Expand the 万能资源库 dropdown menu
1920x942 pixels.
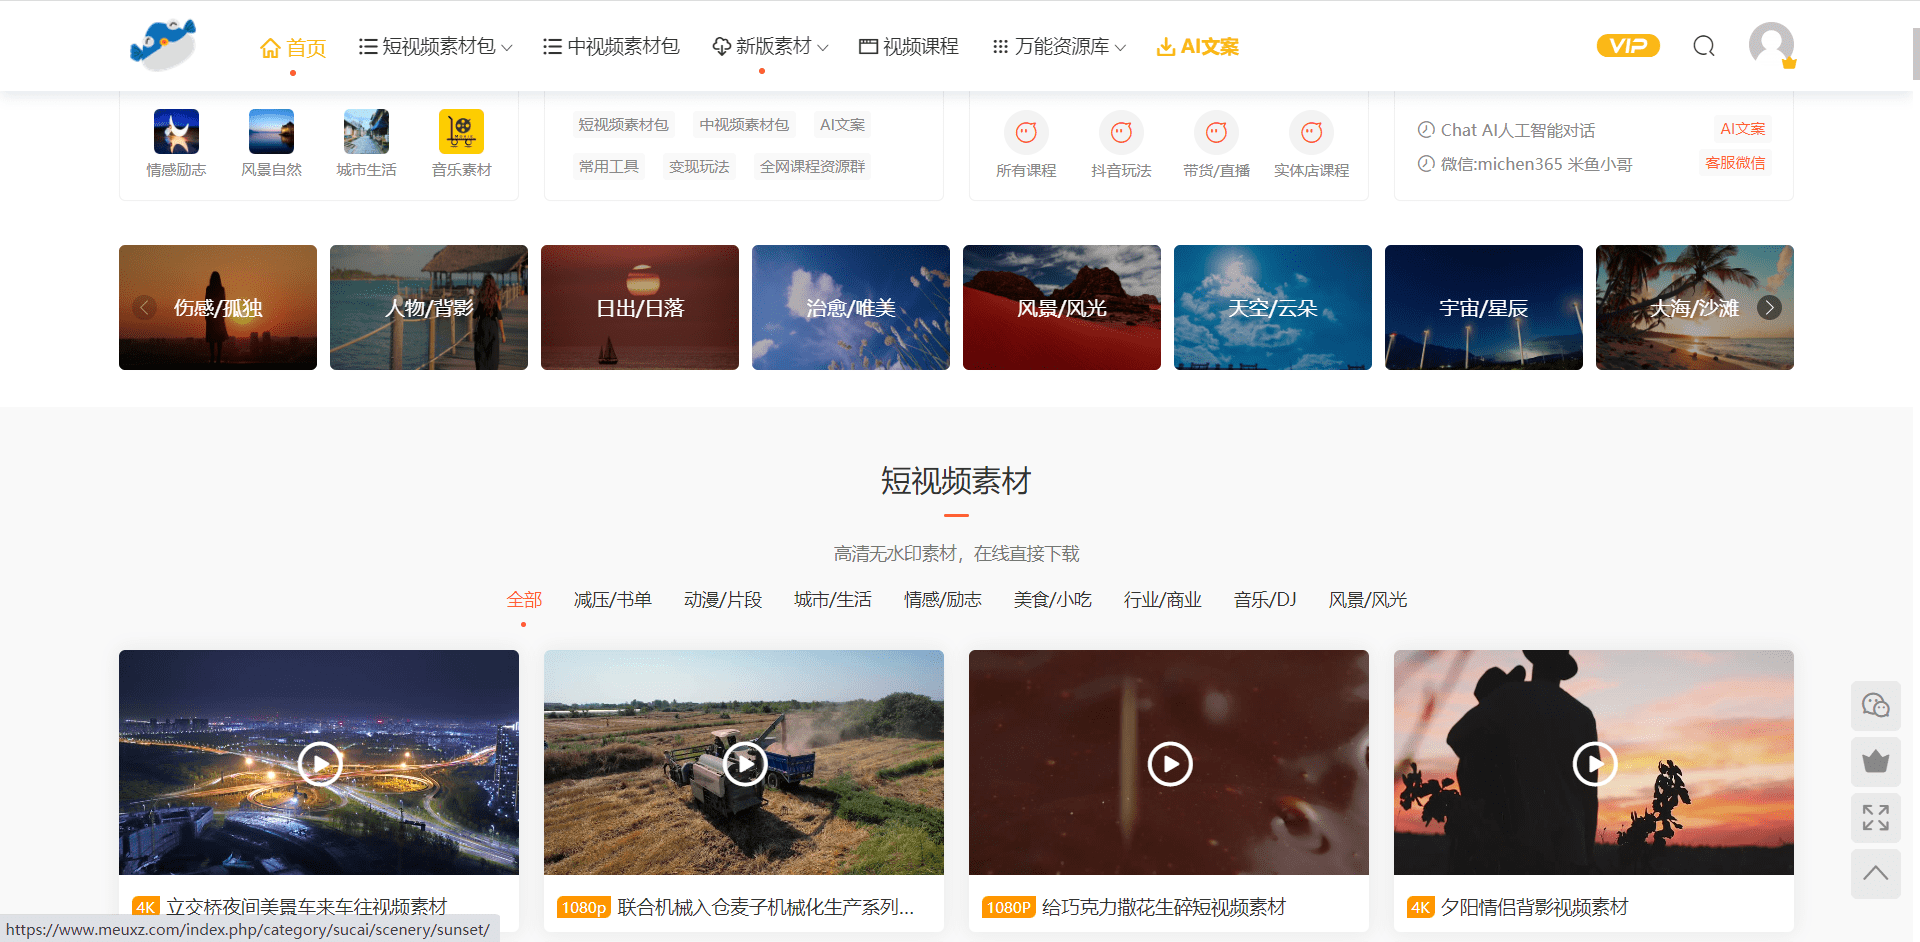(1059, 47)
